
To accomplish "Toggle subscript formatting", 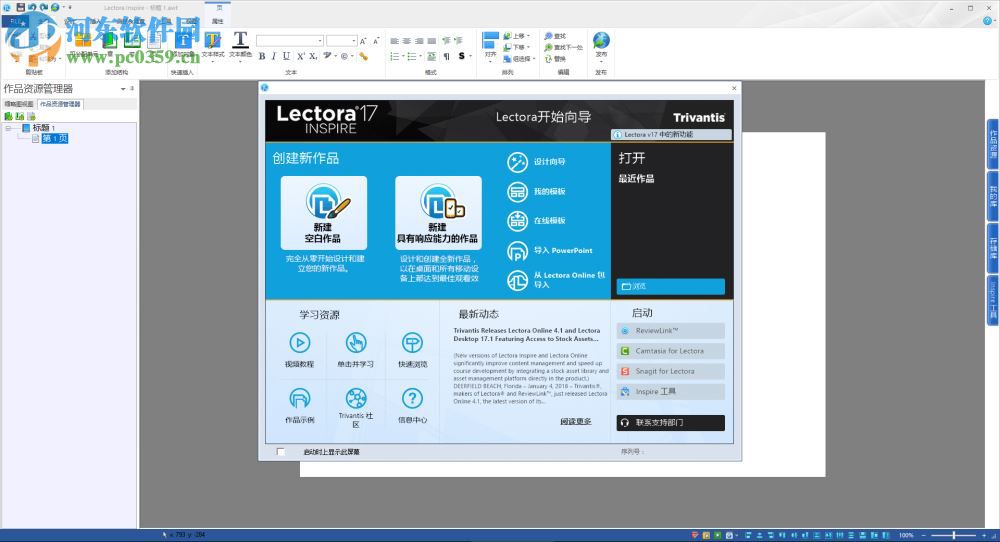I will (313, 57).
